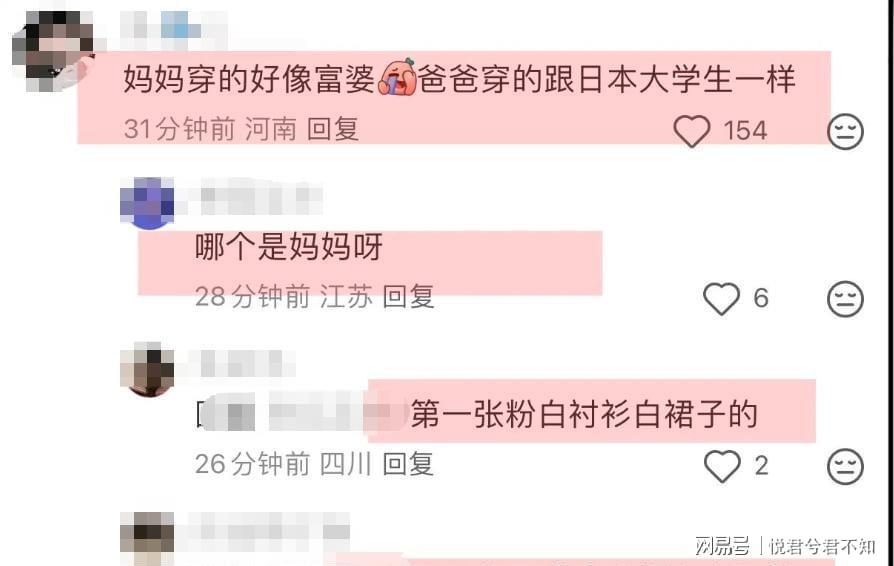Open the blurred username of the top commenter

(x=174, y=27)
